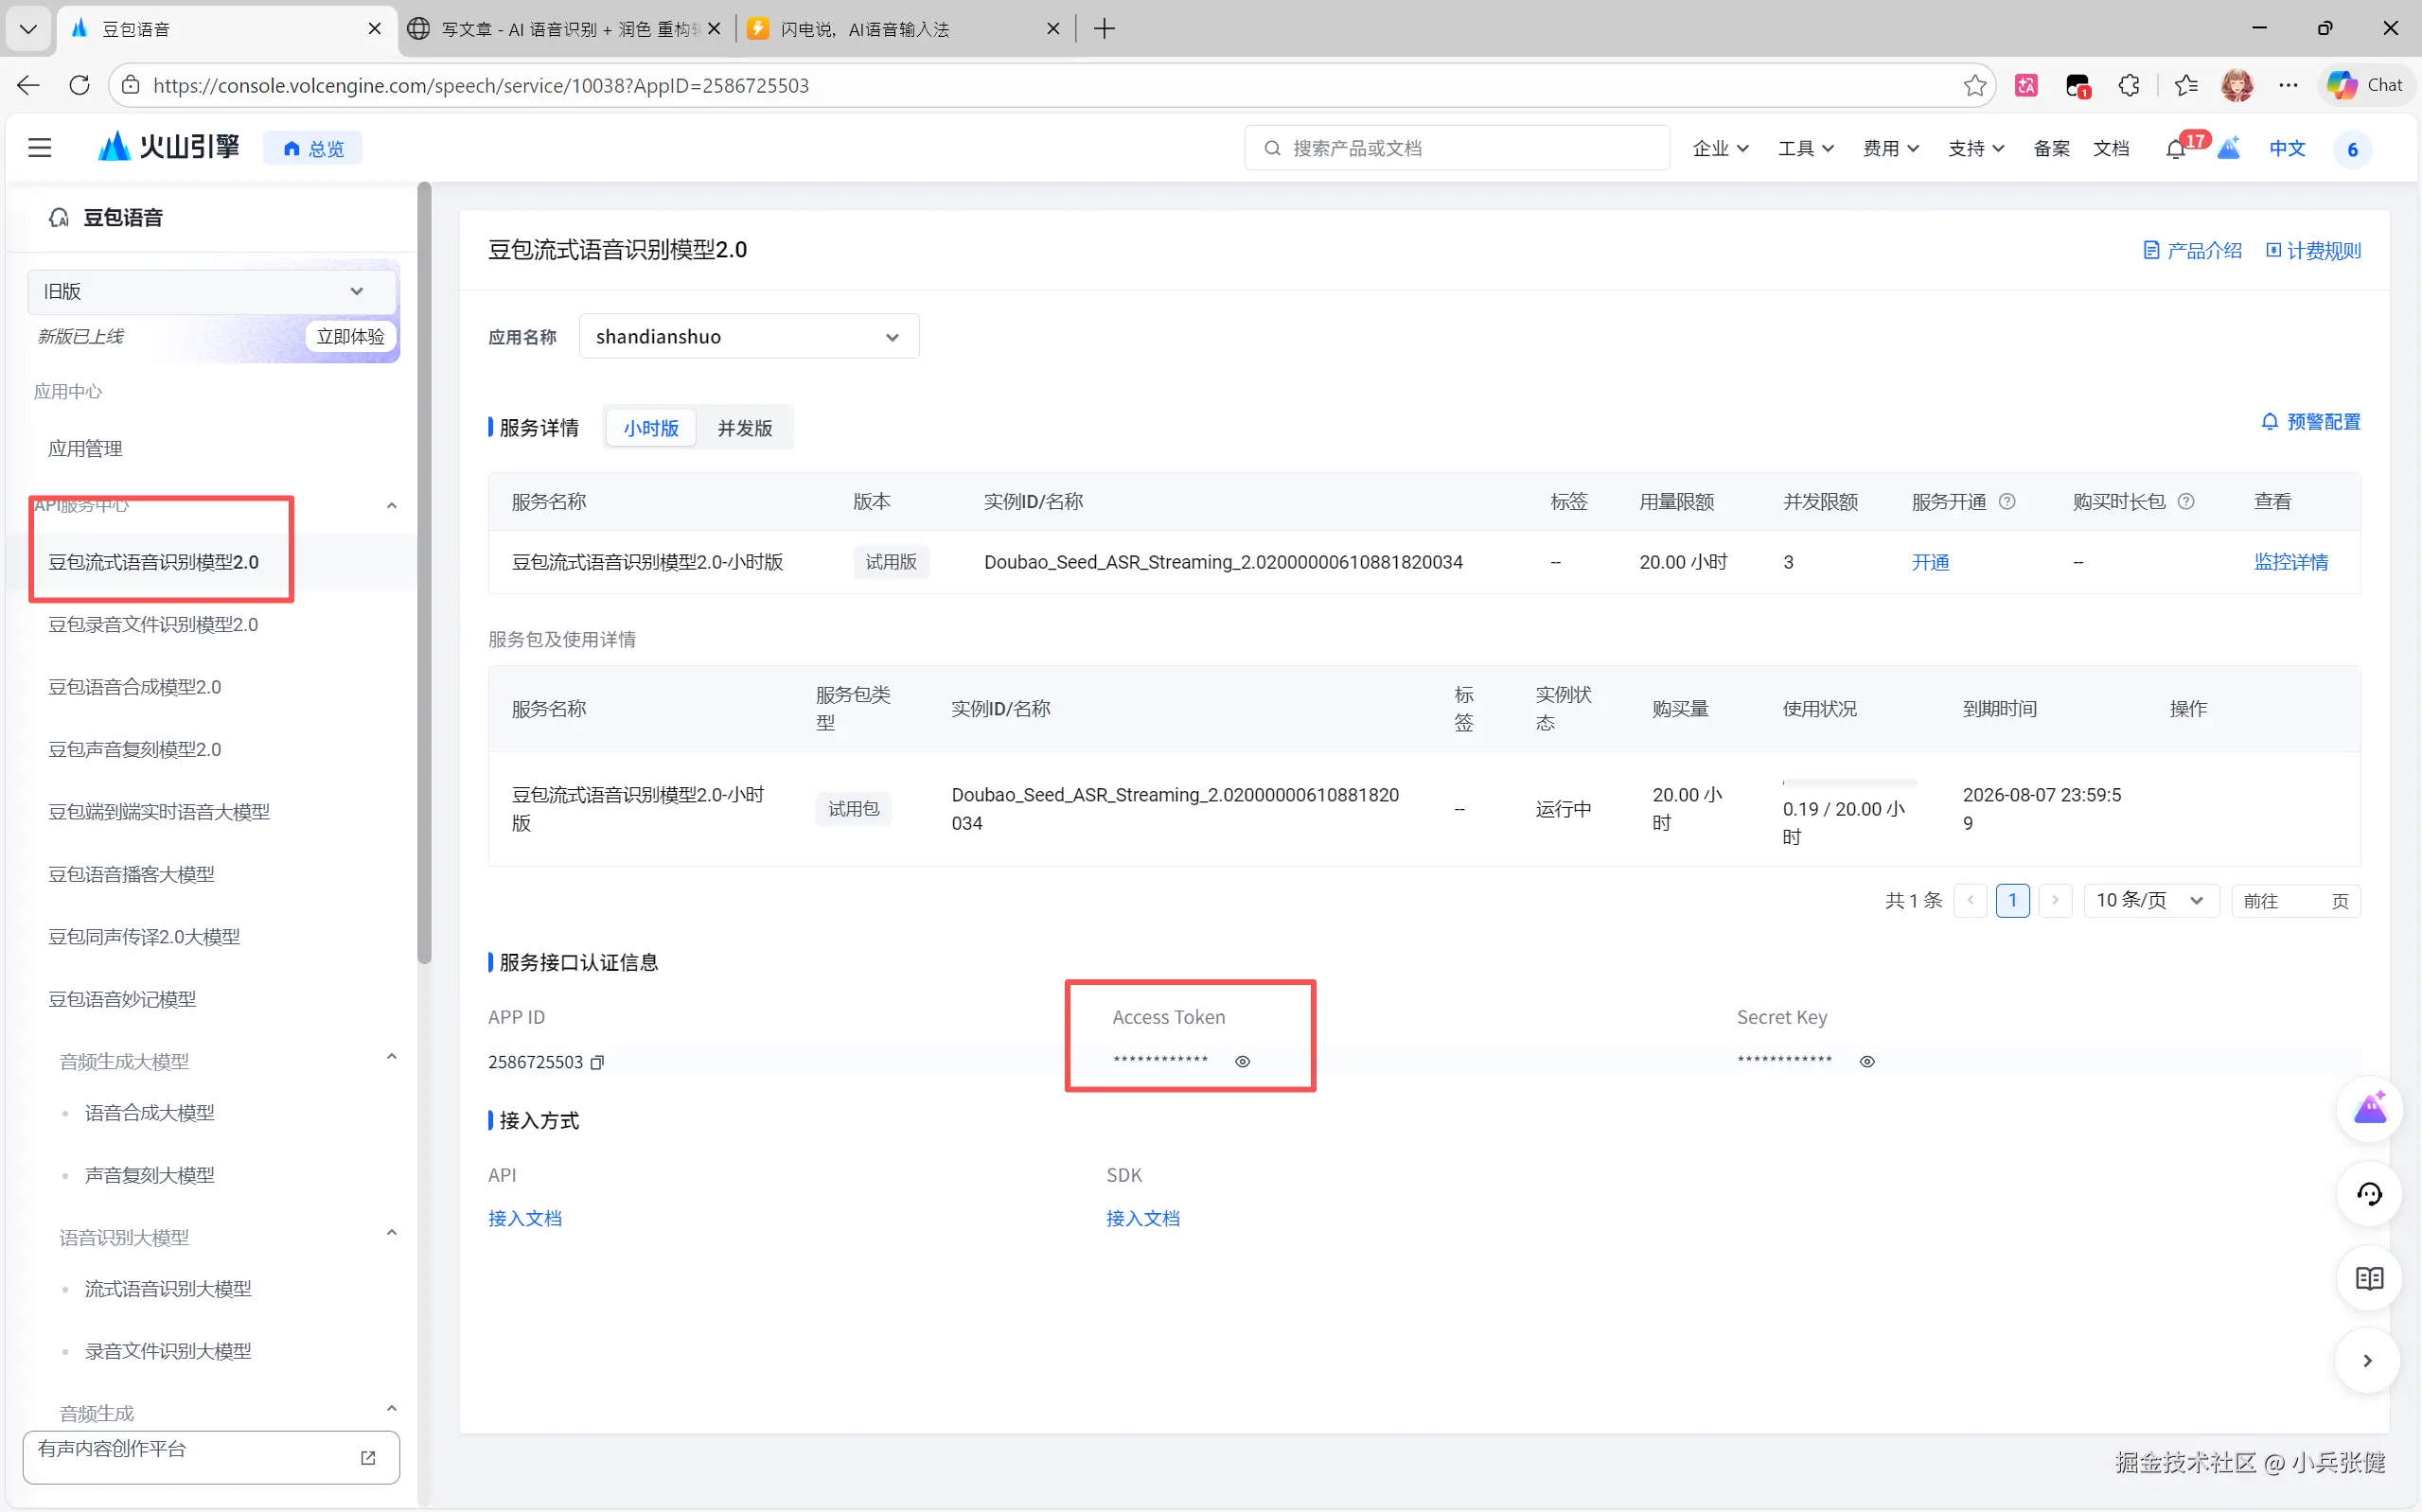This screenshot has width=2422, height=1512.
Task: Show the Secret Key value
Action: (x=1866, y=1062)
